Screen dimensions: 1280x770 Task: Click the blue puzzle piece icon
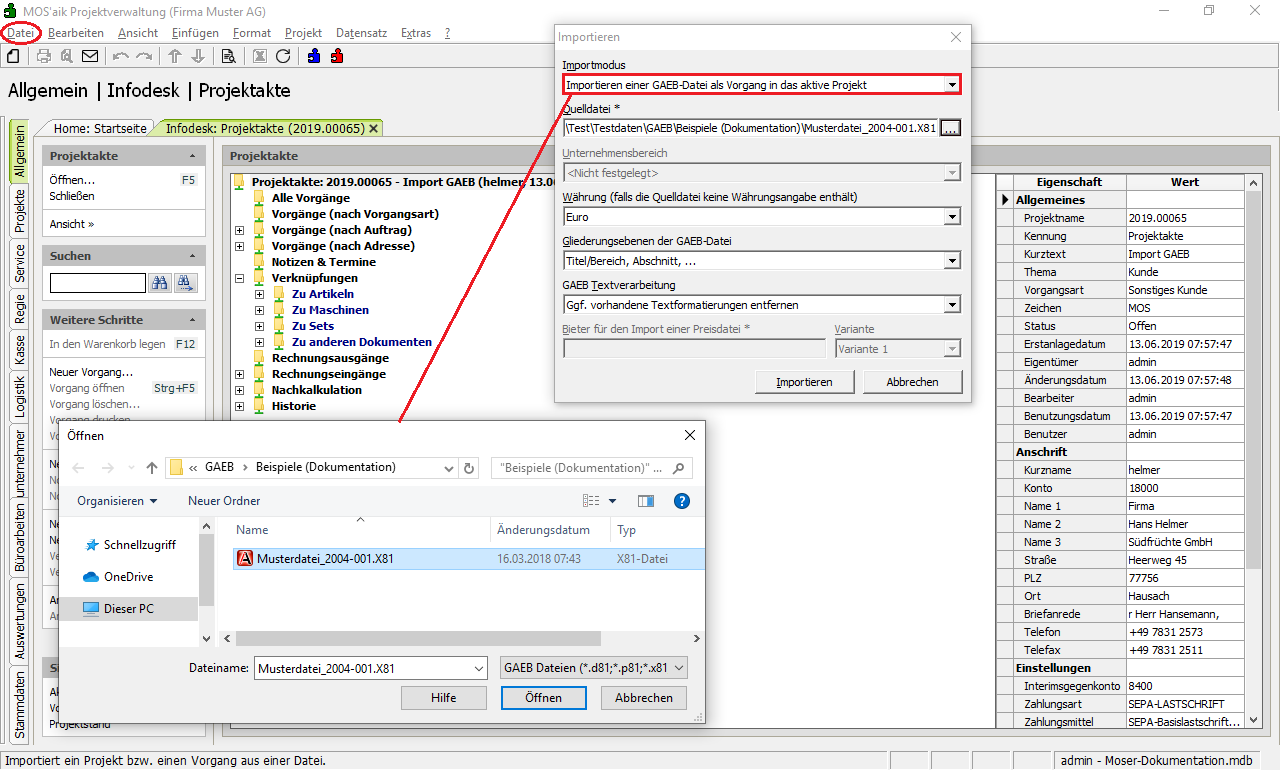pyautogui.click(x=314, y=56)
